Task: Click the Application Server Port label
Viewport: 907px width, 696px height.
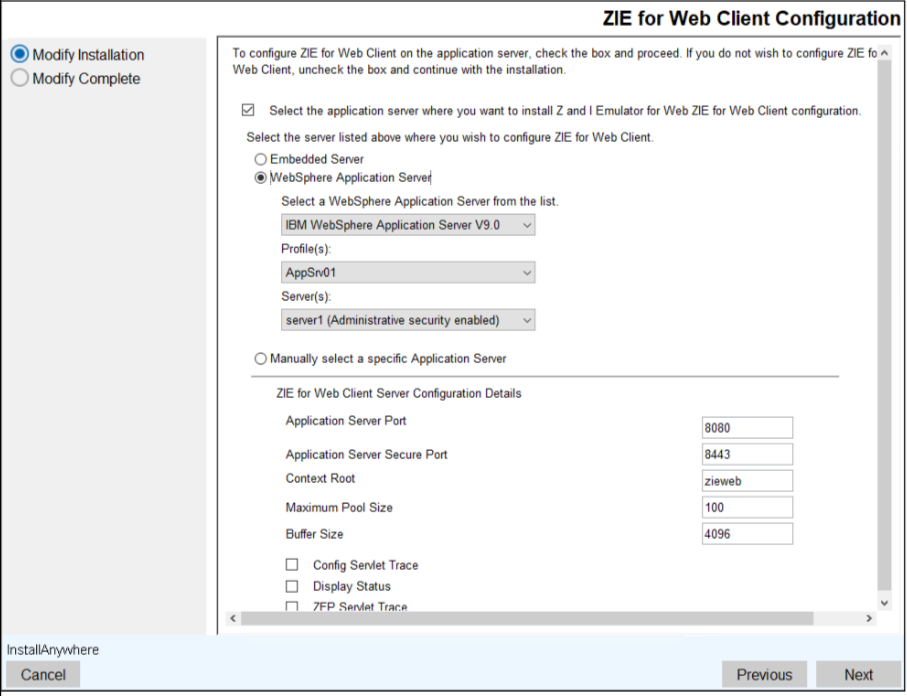Action: coord(346,421)
